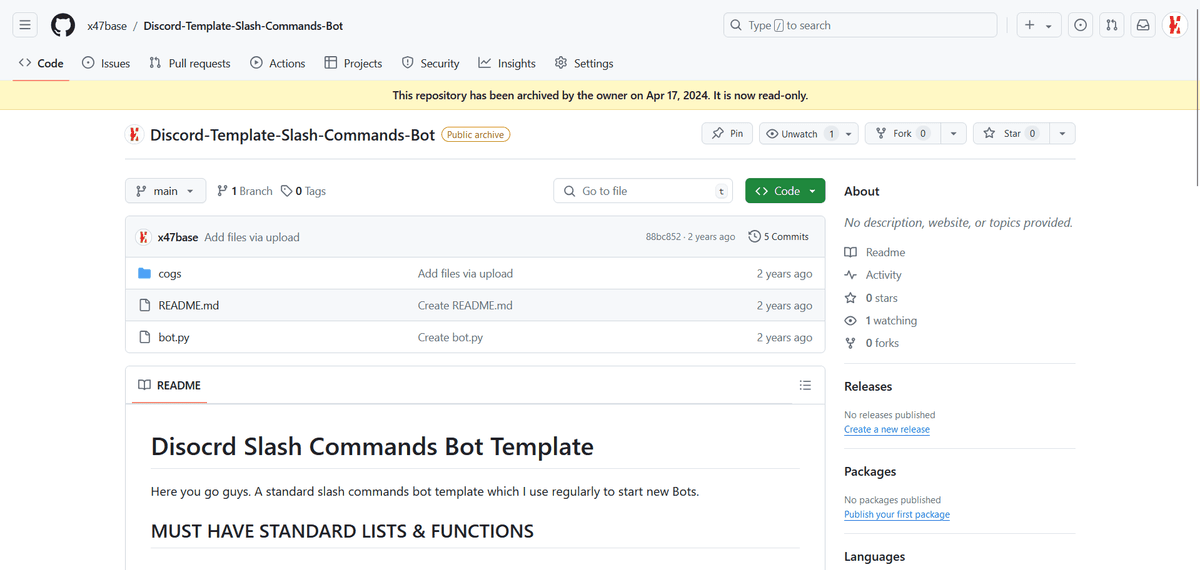Select the README tab in file viewer

(x=169, y=385)
